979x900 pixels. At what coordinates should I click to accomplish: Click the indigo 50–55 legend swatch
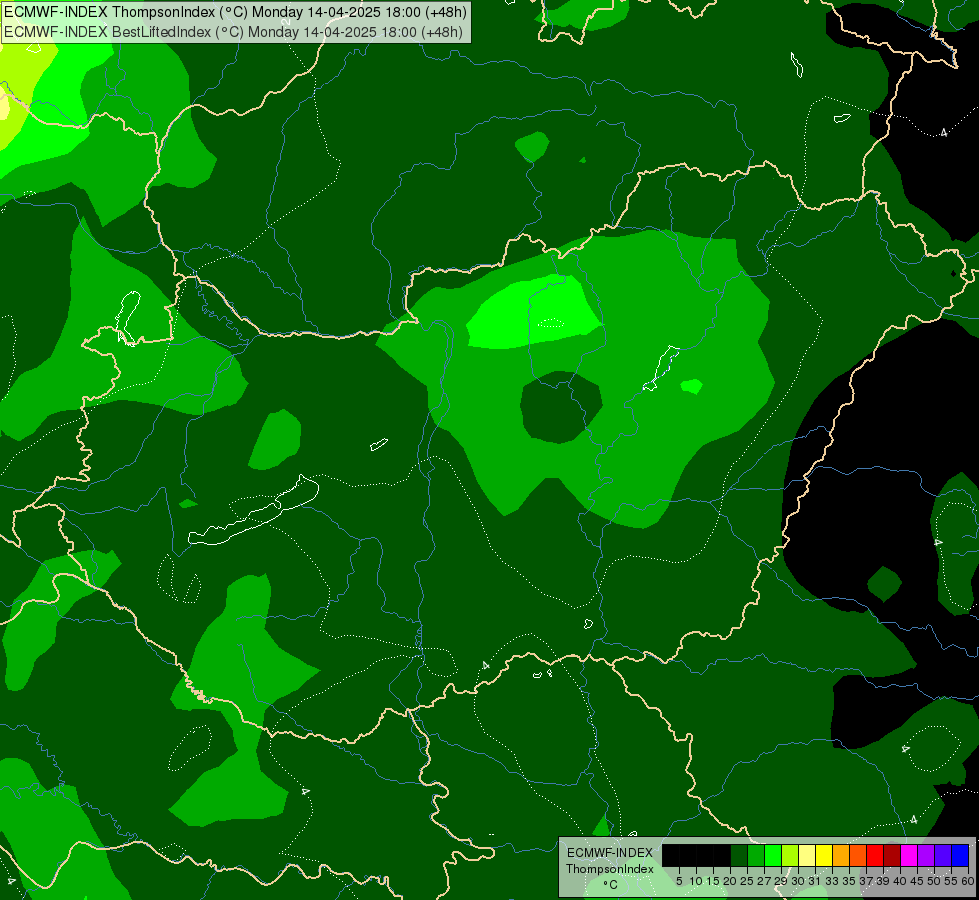(x=943, y=855)
